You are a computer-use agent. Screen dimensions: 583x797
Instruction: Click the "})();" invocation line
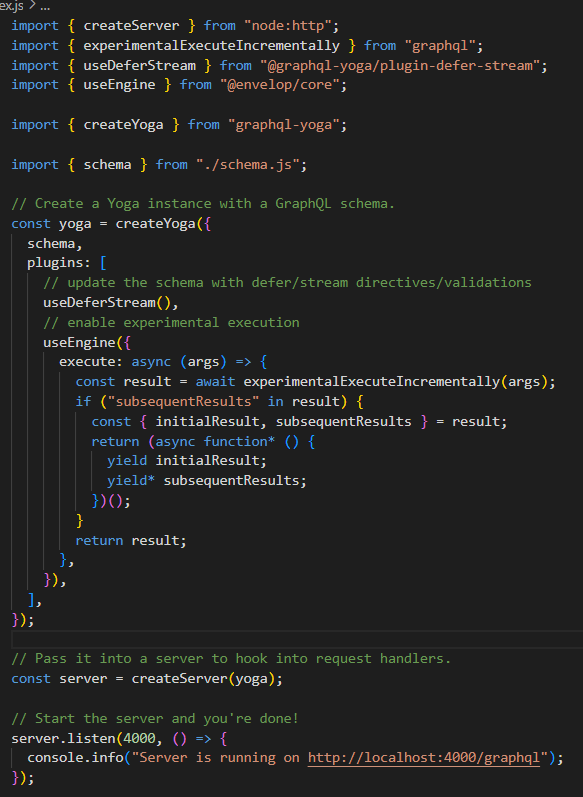[x=111, y=501]
